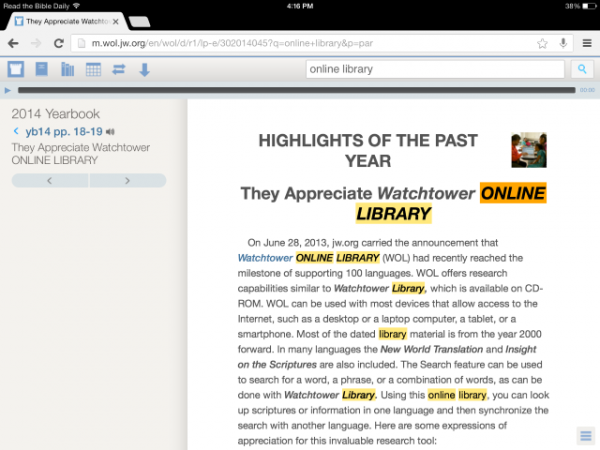Open the publications library icon
Image resolution: width=600 pixels, height=450 pixels.
click(68, 69)
